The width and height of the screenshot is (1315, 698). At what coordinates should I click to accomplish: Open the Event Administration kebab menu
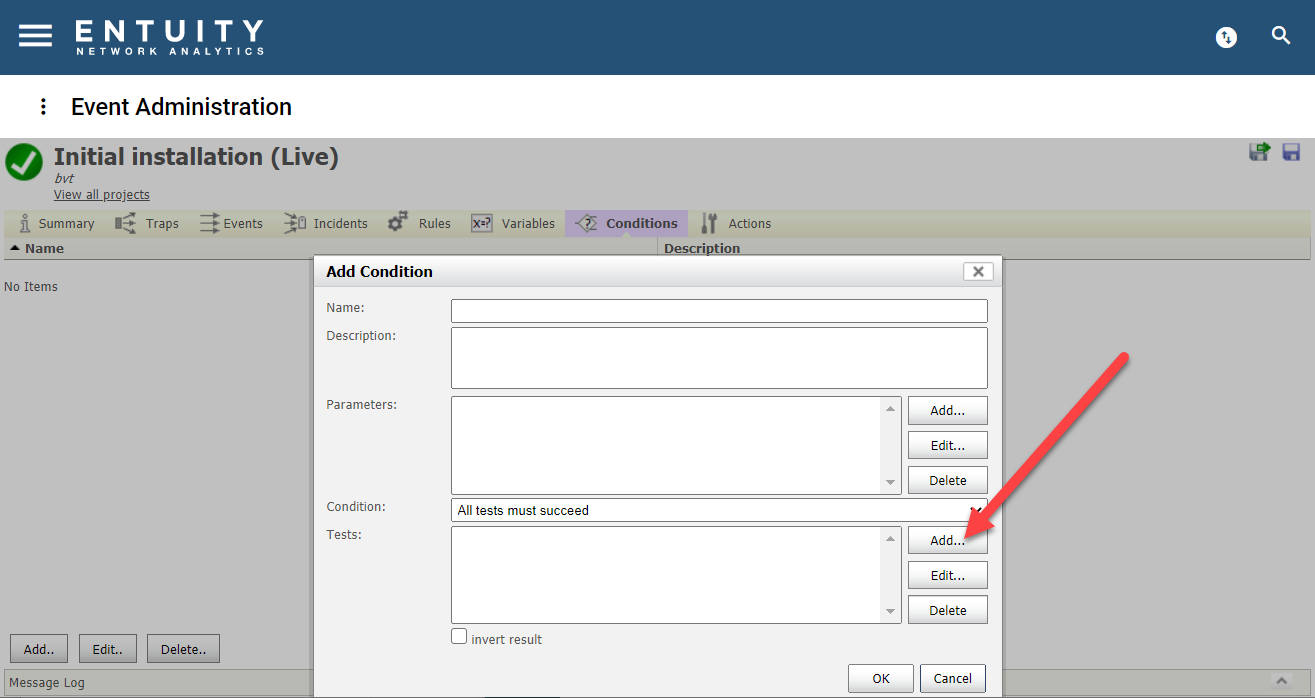pyautogui.click(x=43, y=106)
